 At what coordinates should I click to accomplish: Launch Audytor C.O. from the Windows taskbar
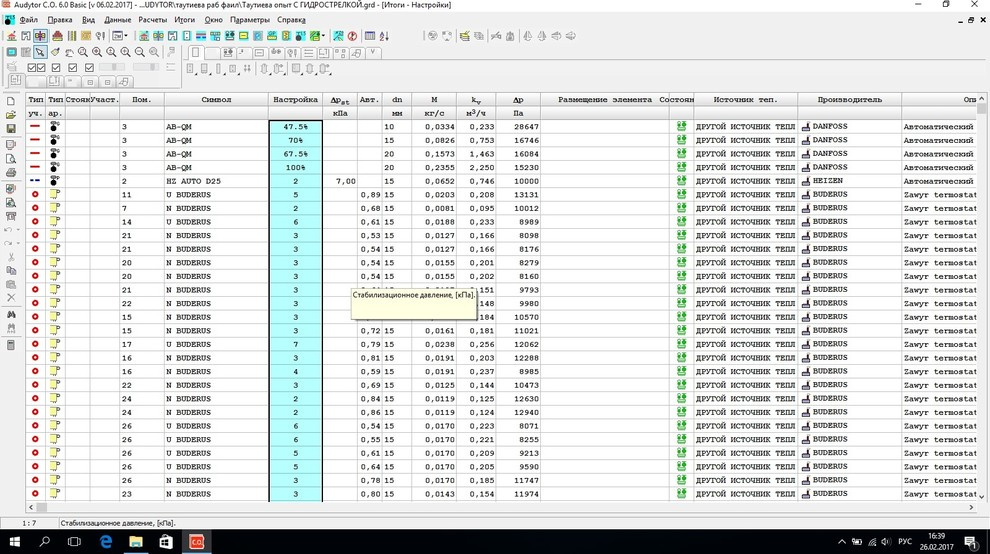[197, 541]
